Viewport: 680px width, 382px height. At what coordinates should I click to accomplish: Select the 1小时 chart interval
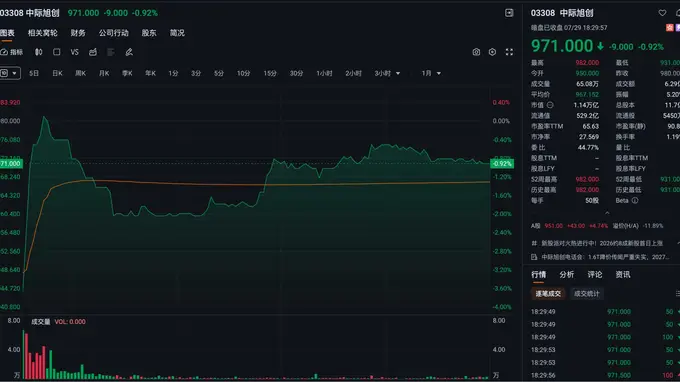324,73
